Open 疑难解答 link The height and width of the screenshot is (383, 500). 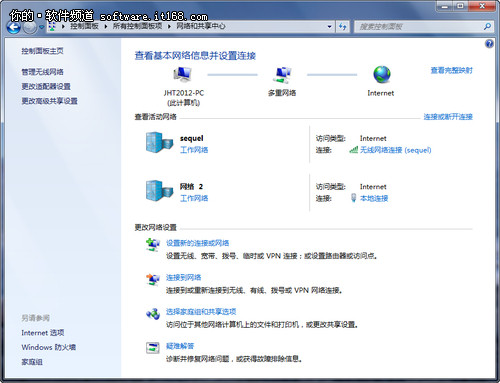click(x=180, y=346)
